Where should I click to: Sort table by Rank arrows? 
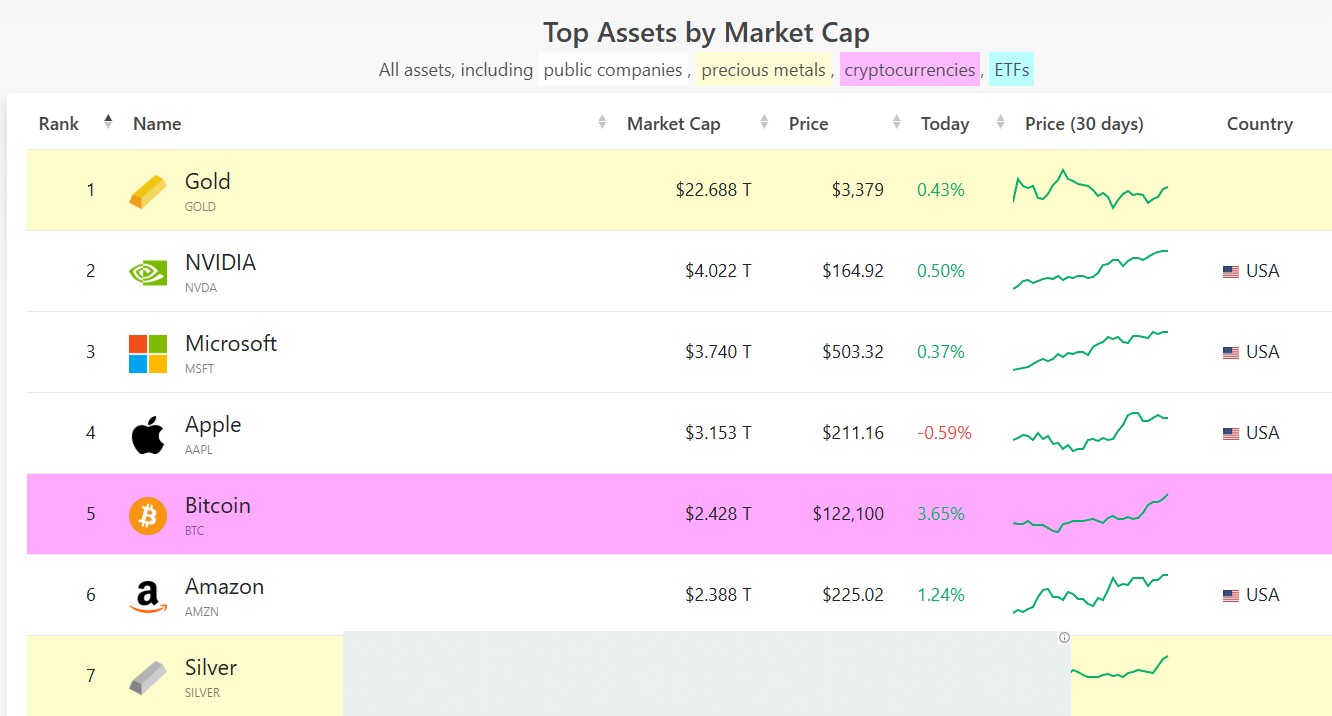[108, 122]
